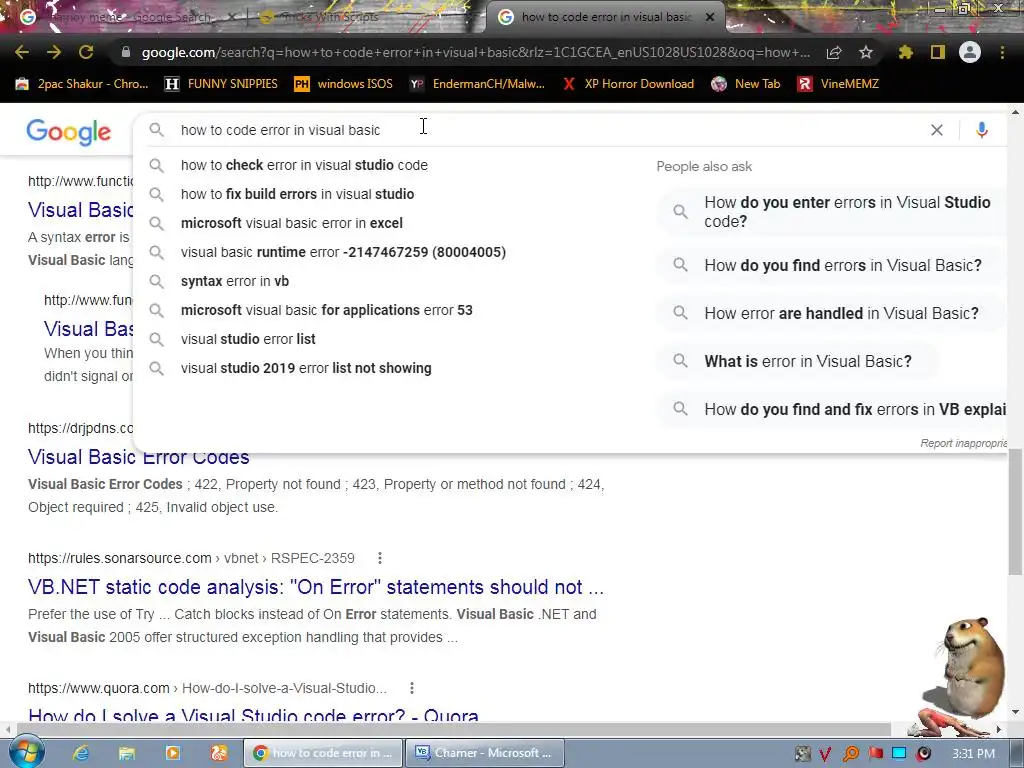Open the New Tab bookmark
Viewport: 1024px width, 768px height.
click(746, 84)
